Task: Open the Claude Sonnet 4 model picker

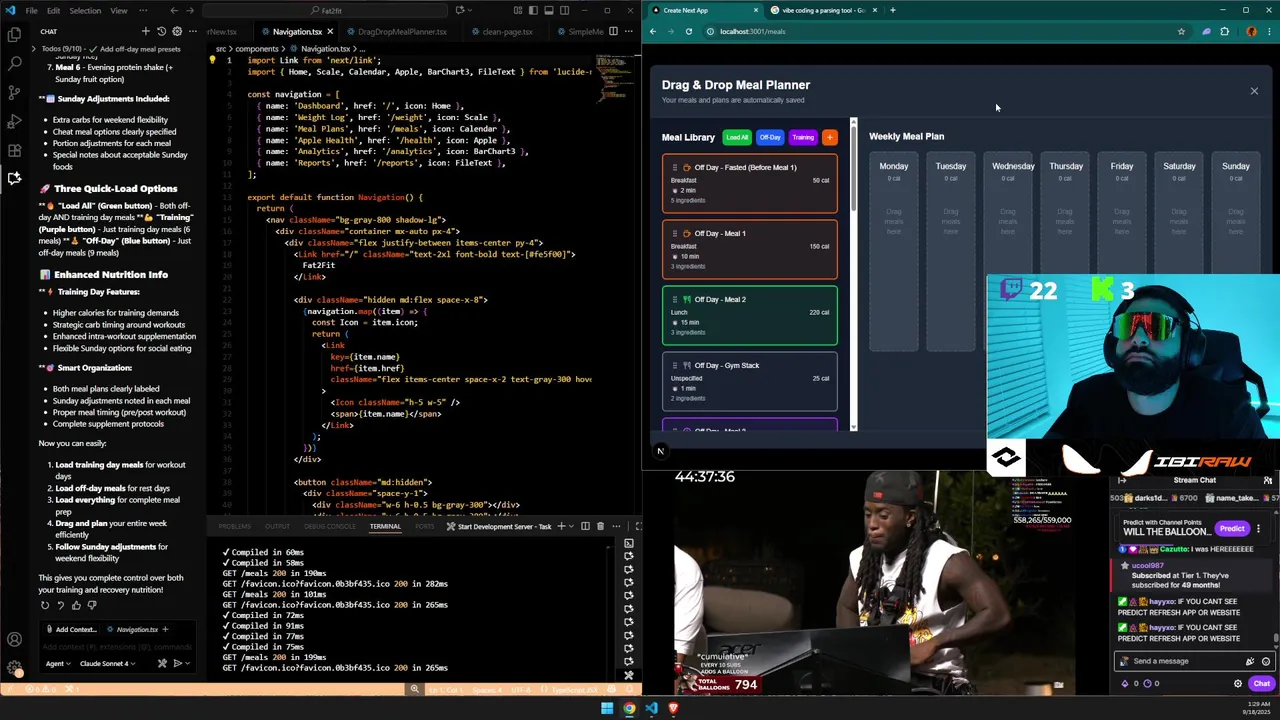Action: pos(106,663)
